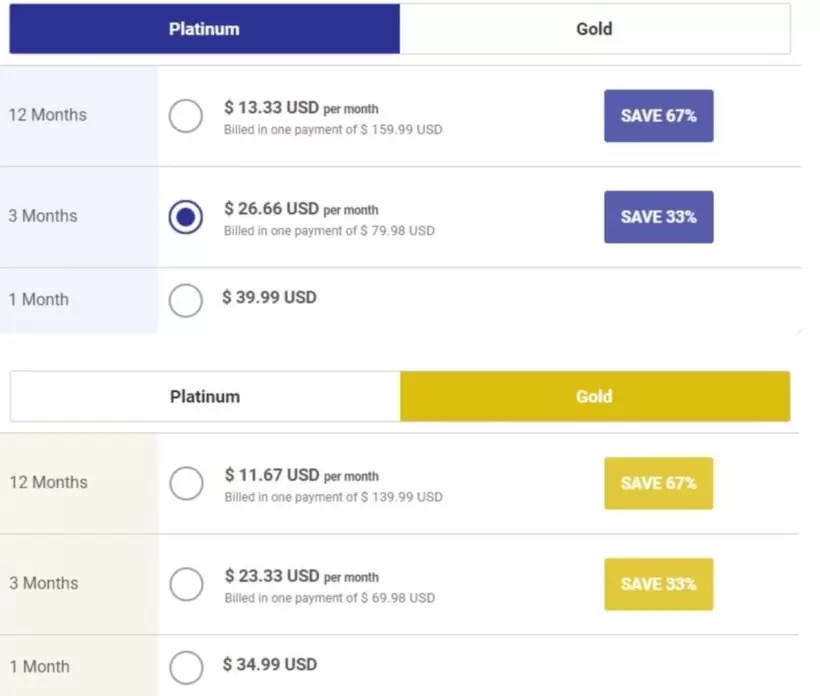820x696 pixels.
Task: Choose the $39.99 USD one month radio button
Action: pyautogui.click(x=185, y=299)
